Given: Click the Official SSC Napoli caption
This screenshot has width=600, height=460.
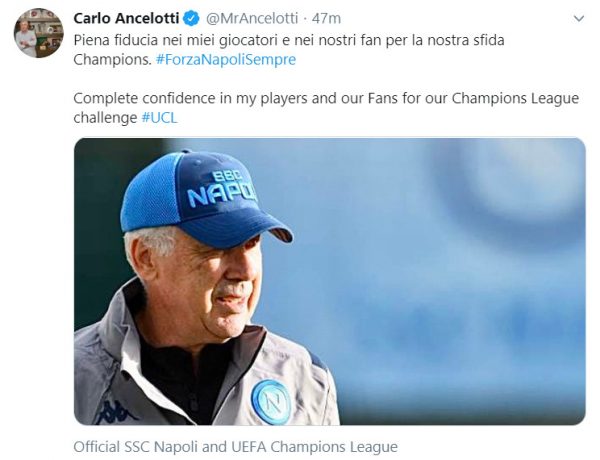Looking at the screenshot, I should pyautogui.click(x=235, y=447).
